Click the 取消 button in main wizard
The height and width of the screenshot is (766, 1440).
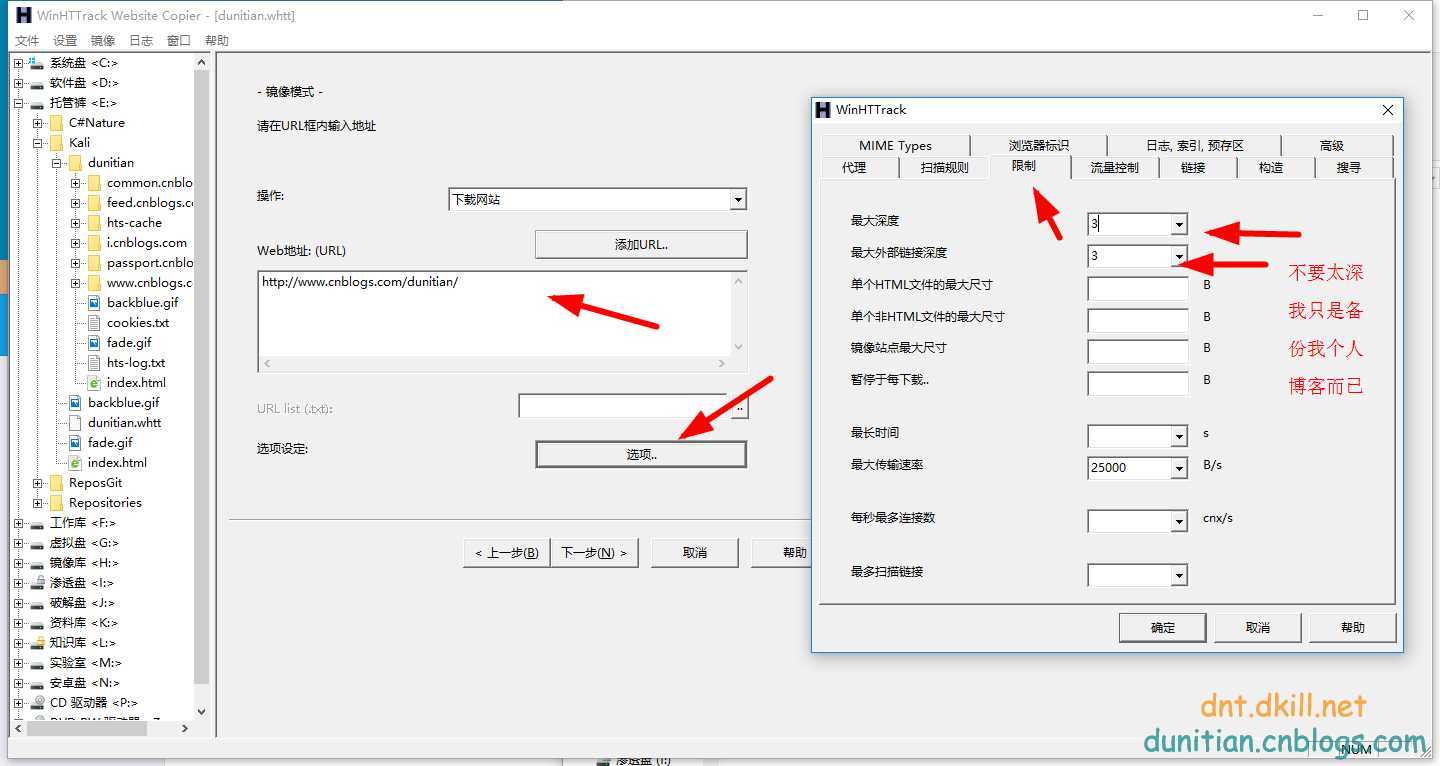[x=695, y=553]
